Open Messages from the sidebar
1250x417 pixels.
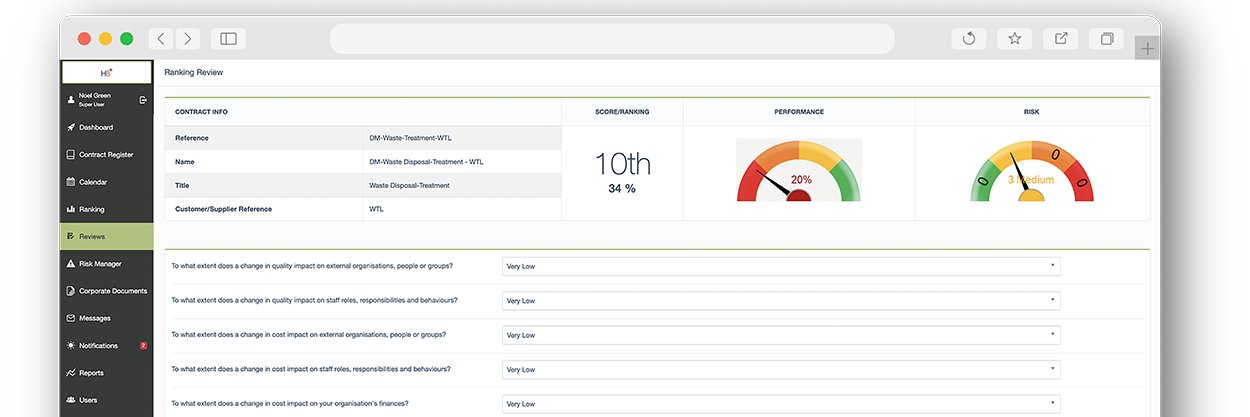coord(107,318)
